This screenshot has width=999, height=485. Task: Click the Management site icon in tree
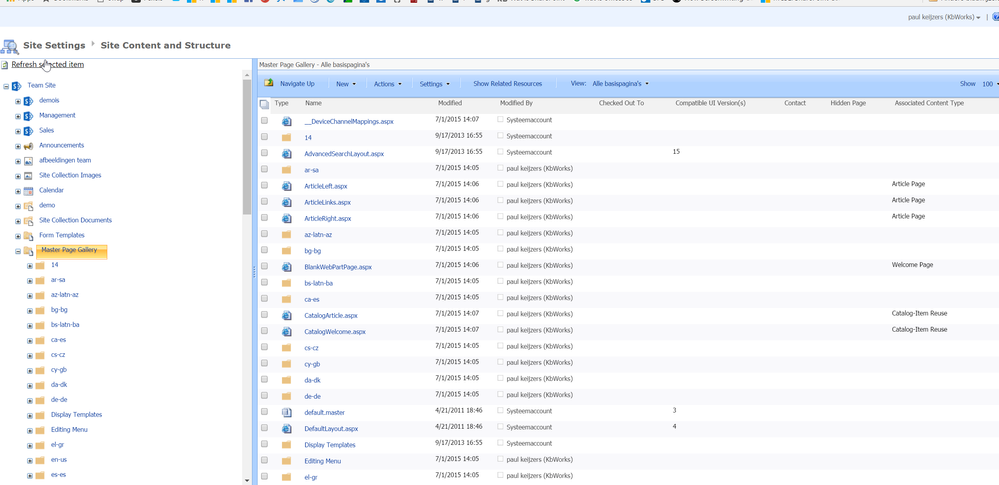coord(28,116)
